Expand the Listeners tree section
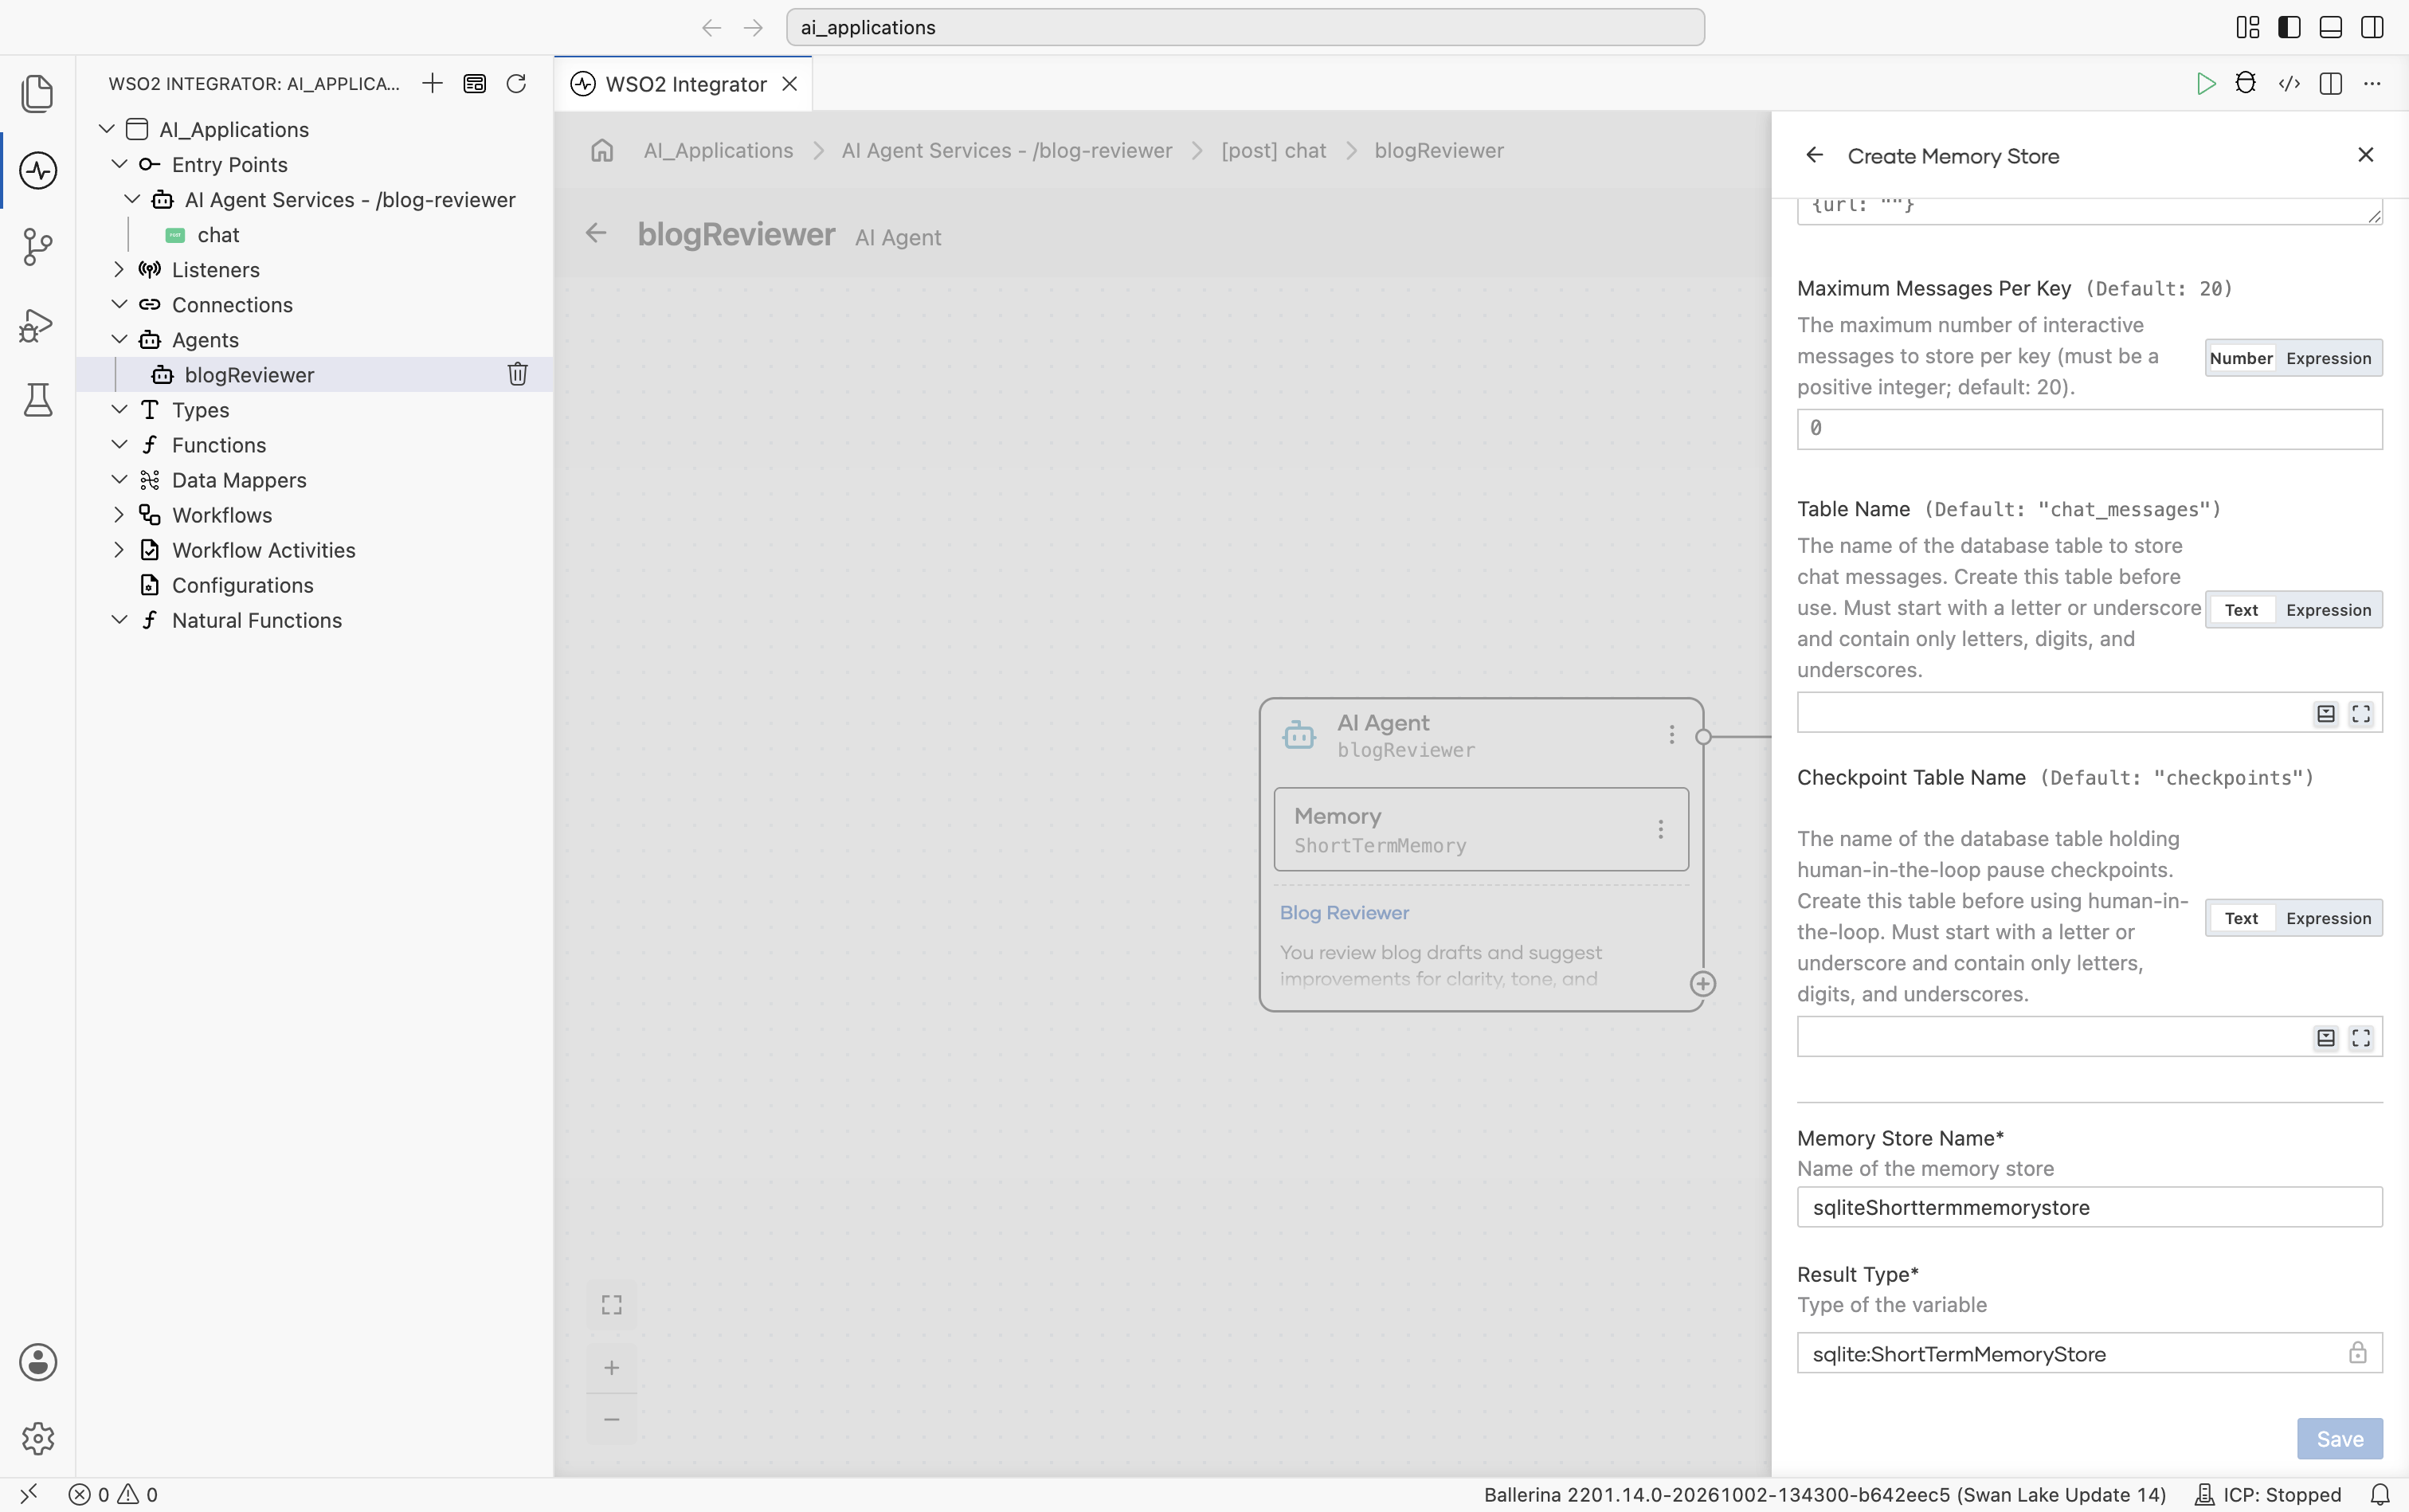Image resolution: width=2409 pixels, height=1512 pixels. [x=119, y=269]
